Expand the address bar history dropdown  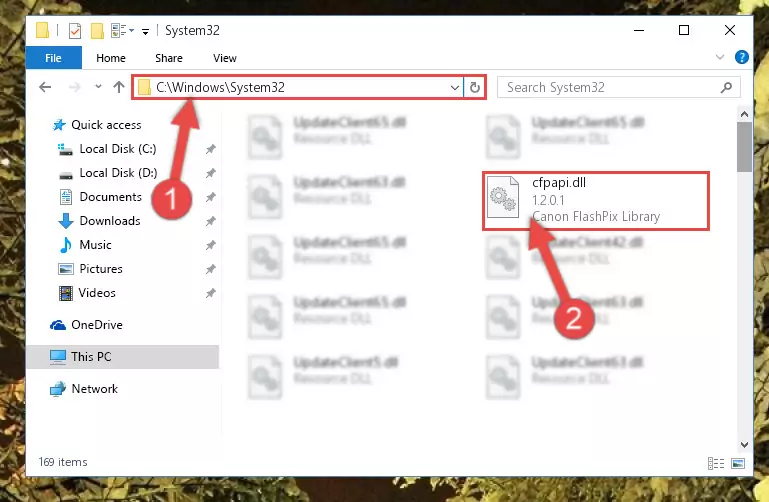455,88
